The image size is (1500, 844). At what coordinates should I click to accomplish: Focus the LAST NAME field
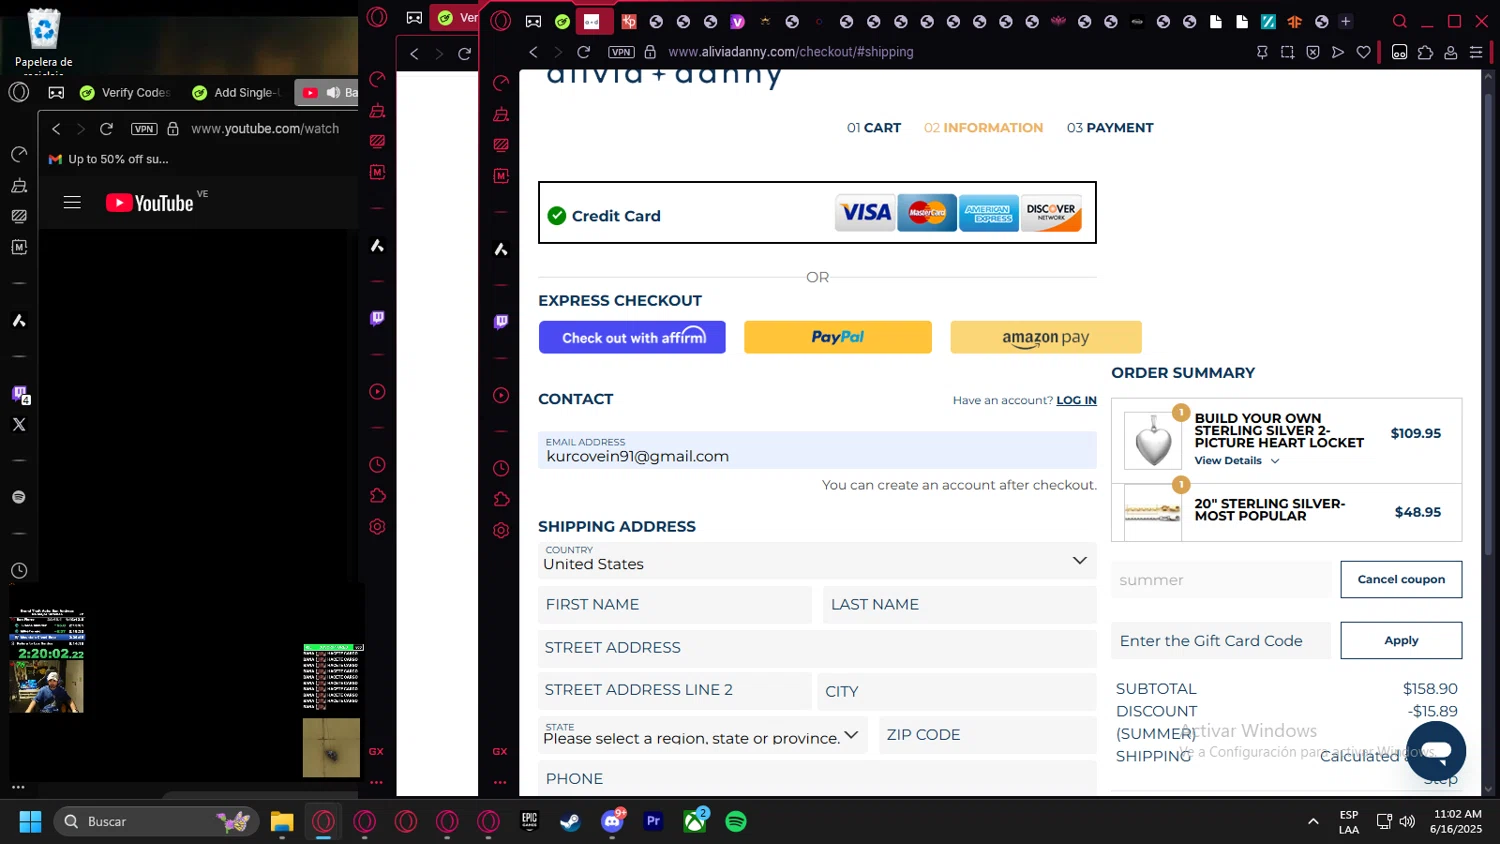click(959, 604)
